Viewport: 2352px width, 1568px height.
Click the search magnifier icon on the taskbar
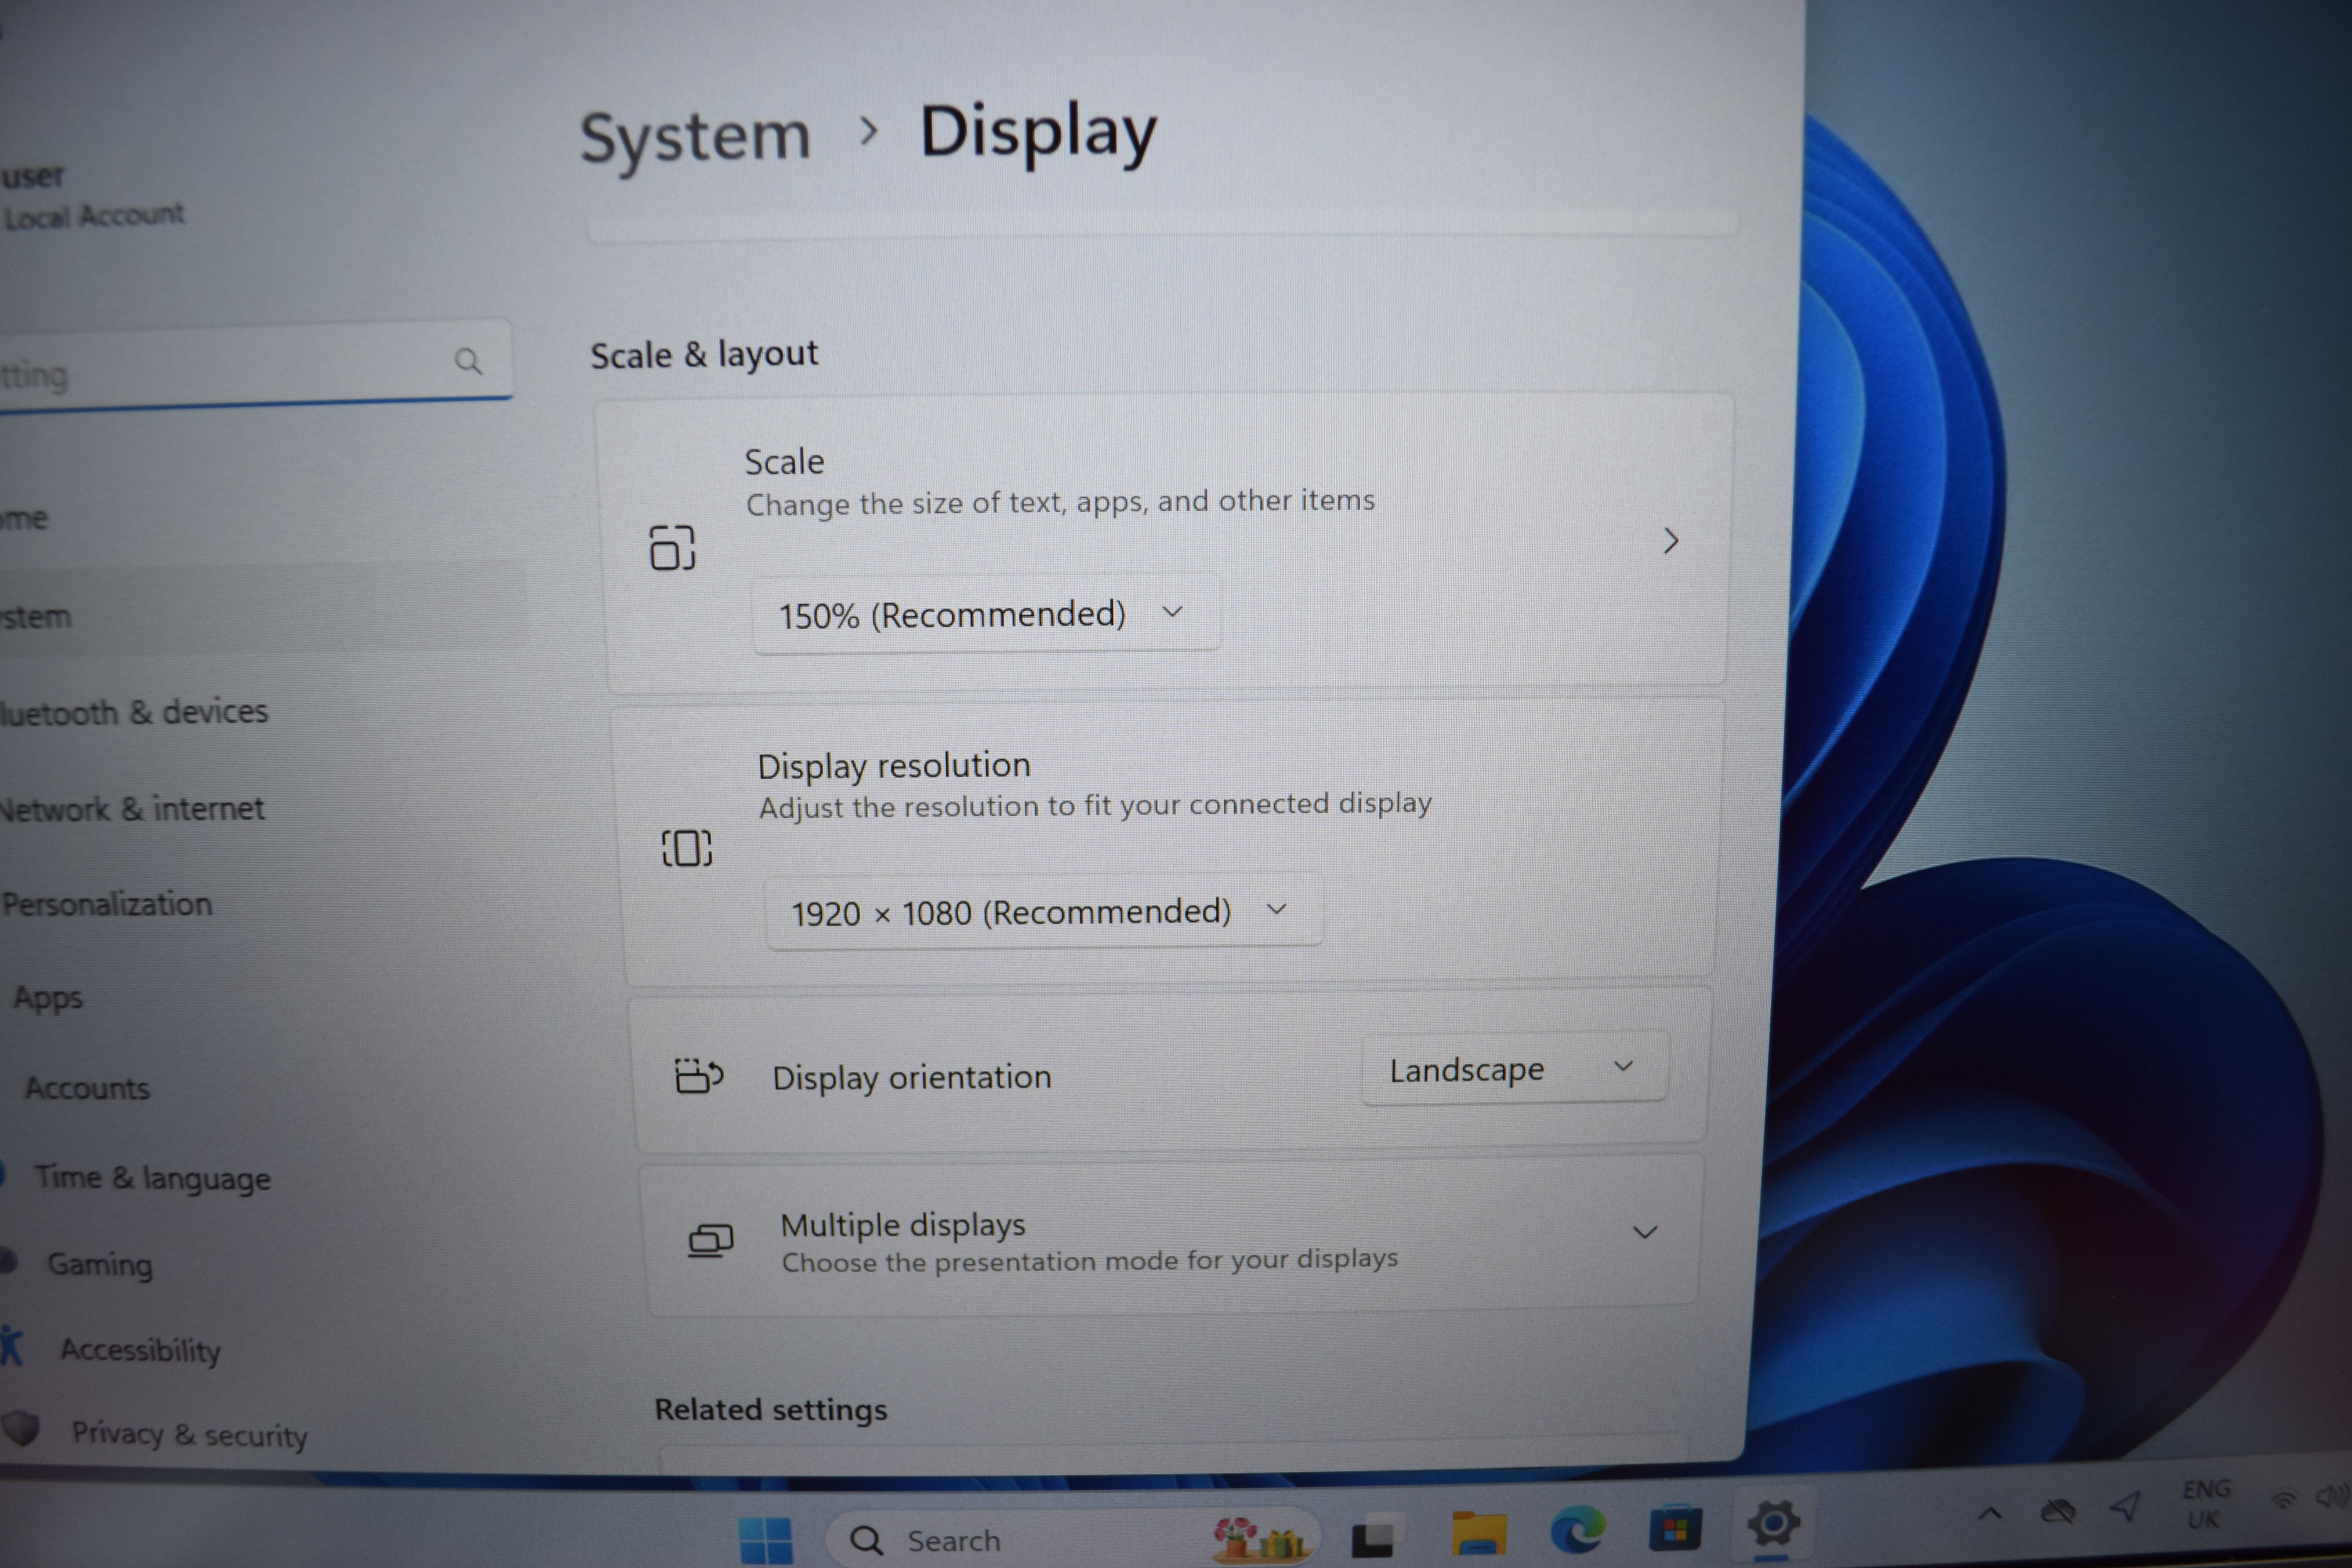(x=866, y=1540)
